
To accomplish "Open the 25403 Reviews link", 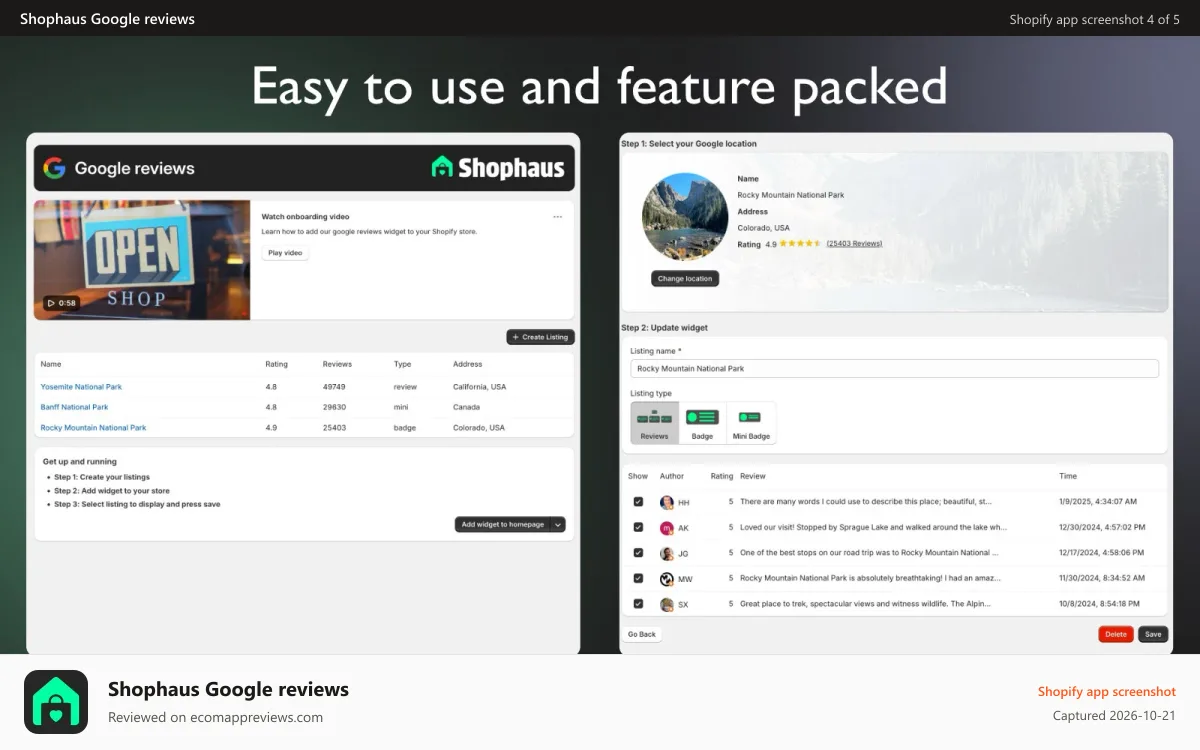I will 854,244.
